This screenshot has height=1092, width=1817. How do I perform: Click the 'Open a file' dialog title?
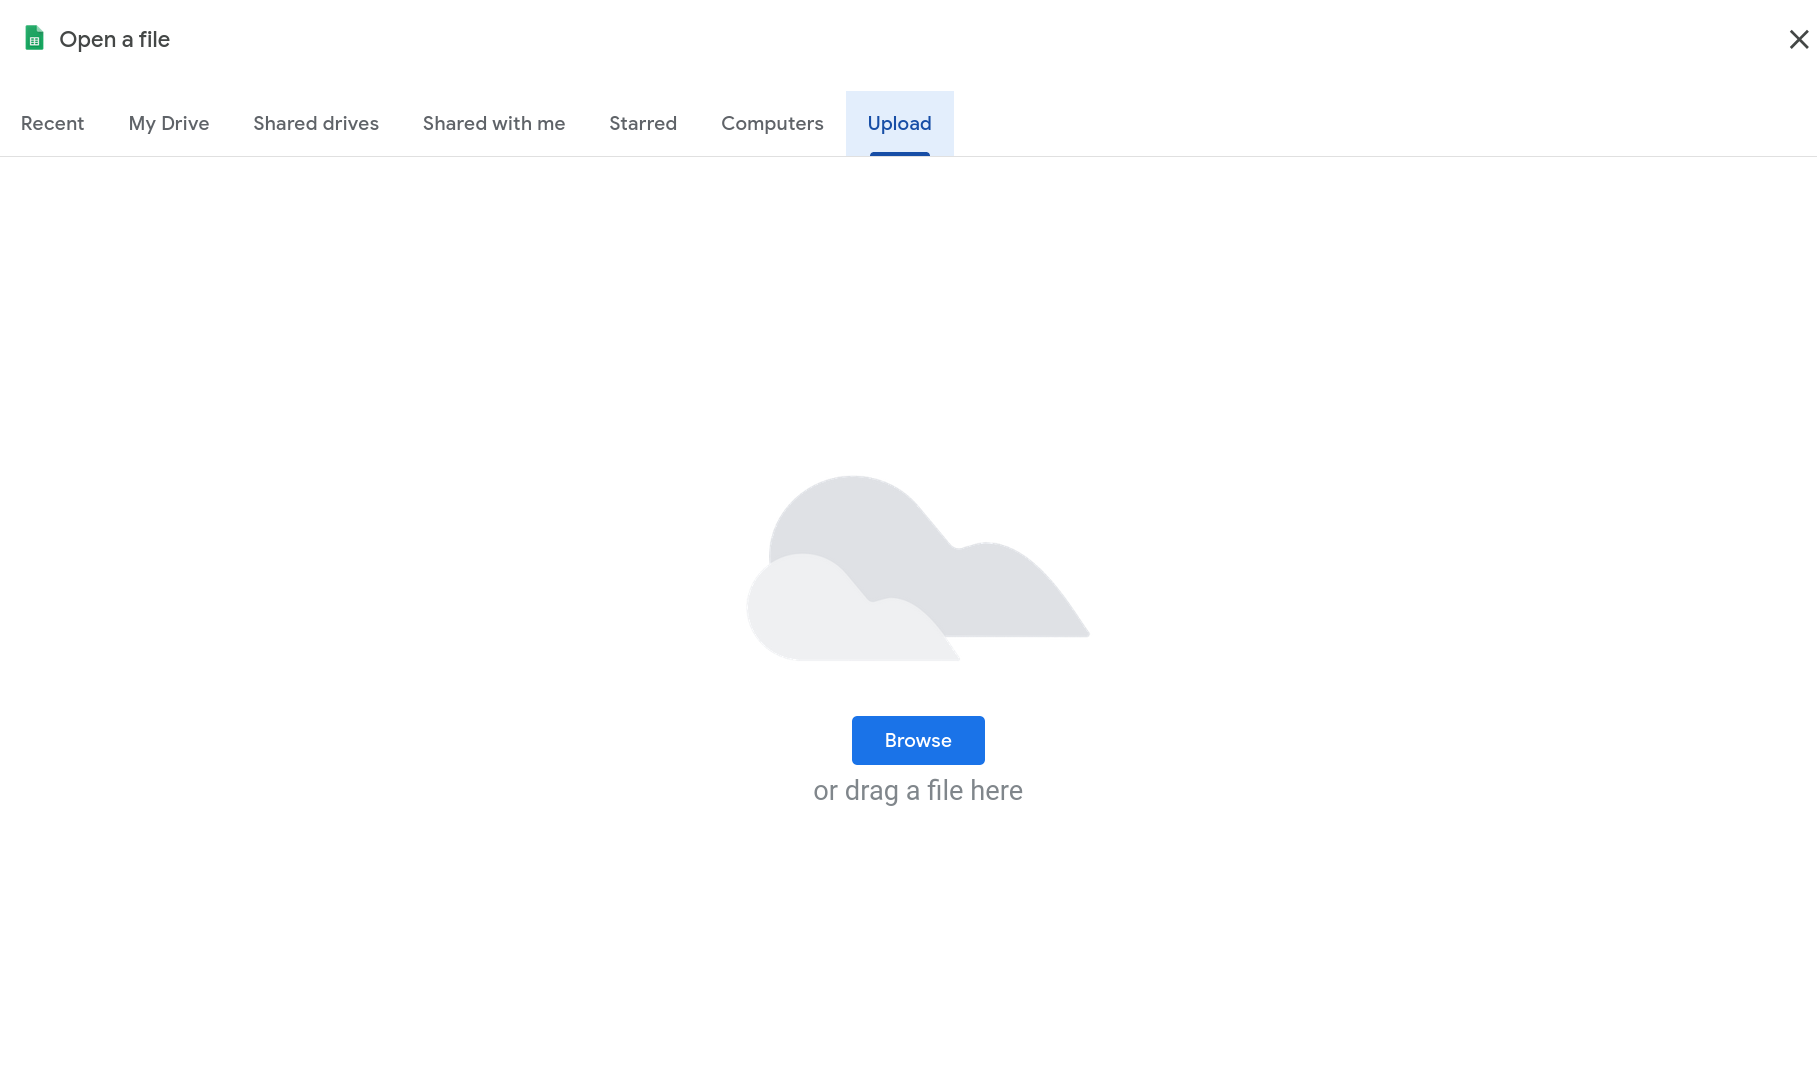pos(114,39)
